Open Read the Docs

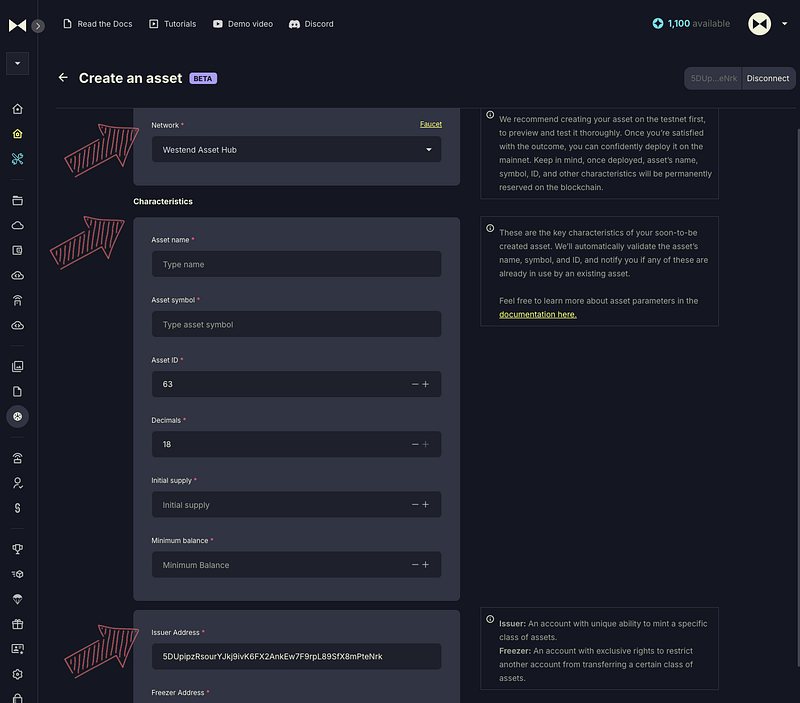pyautogui.click(x=97, y=24)
